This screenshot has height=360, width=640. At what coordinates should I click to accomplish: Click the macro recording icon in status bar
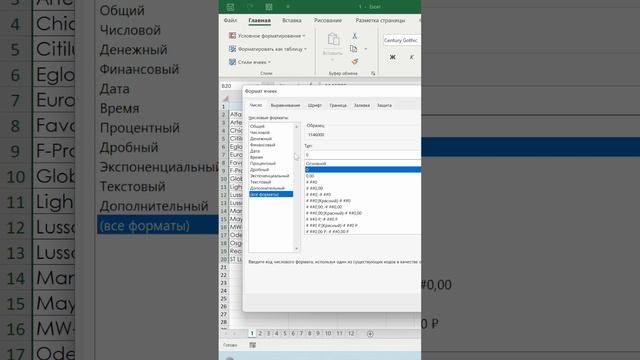(x=253, y=345)
